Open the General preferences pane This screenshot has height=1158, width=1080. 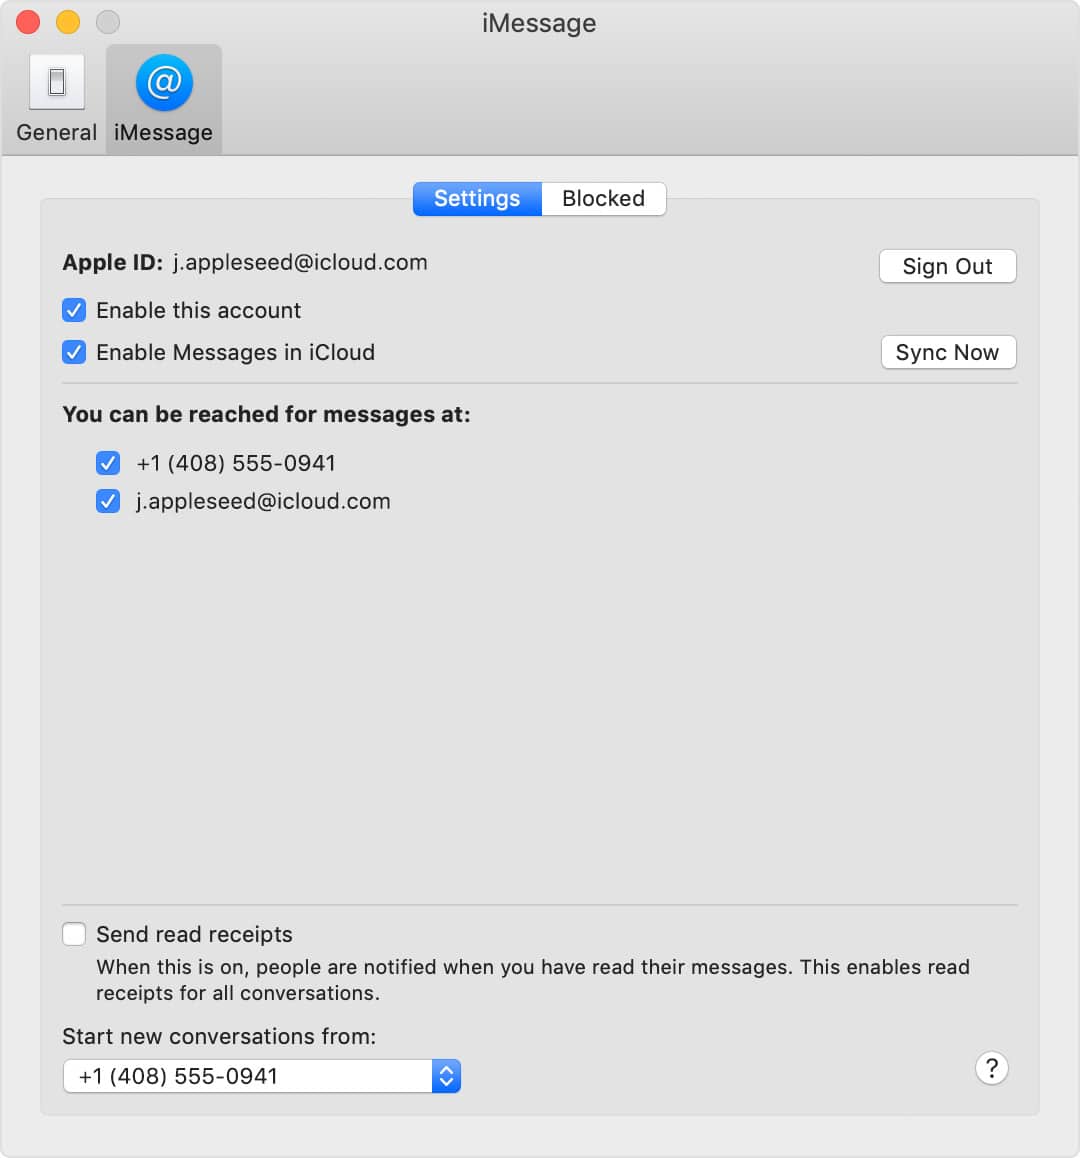pos(55,97)
